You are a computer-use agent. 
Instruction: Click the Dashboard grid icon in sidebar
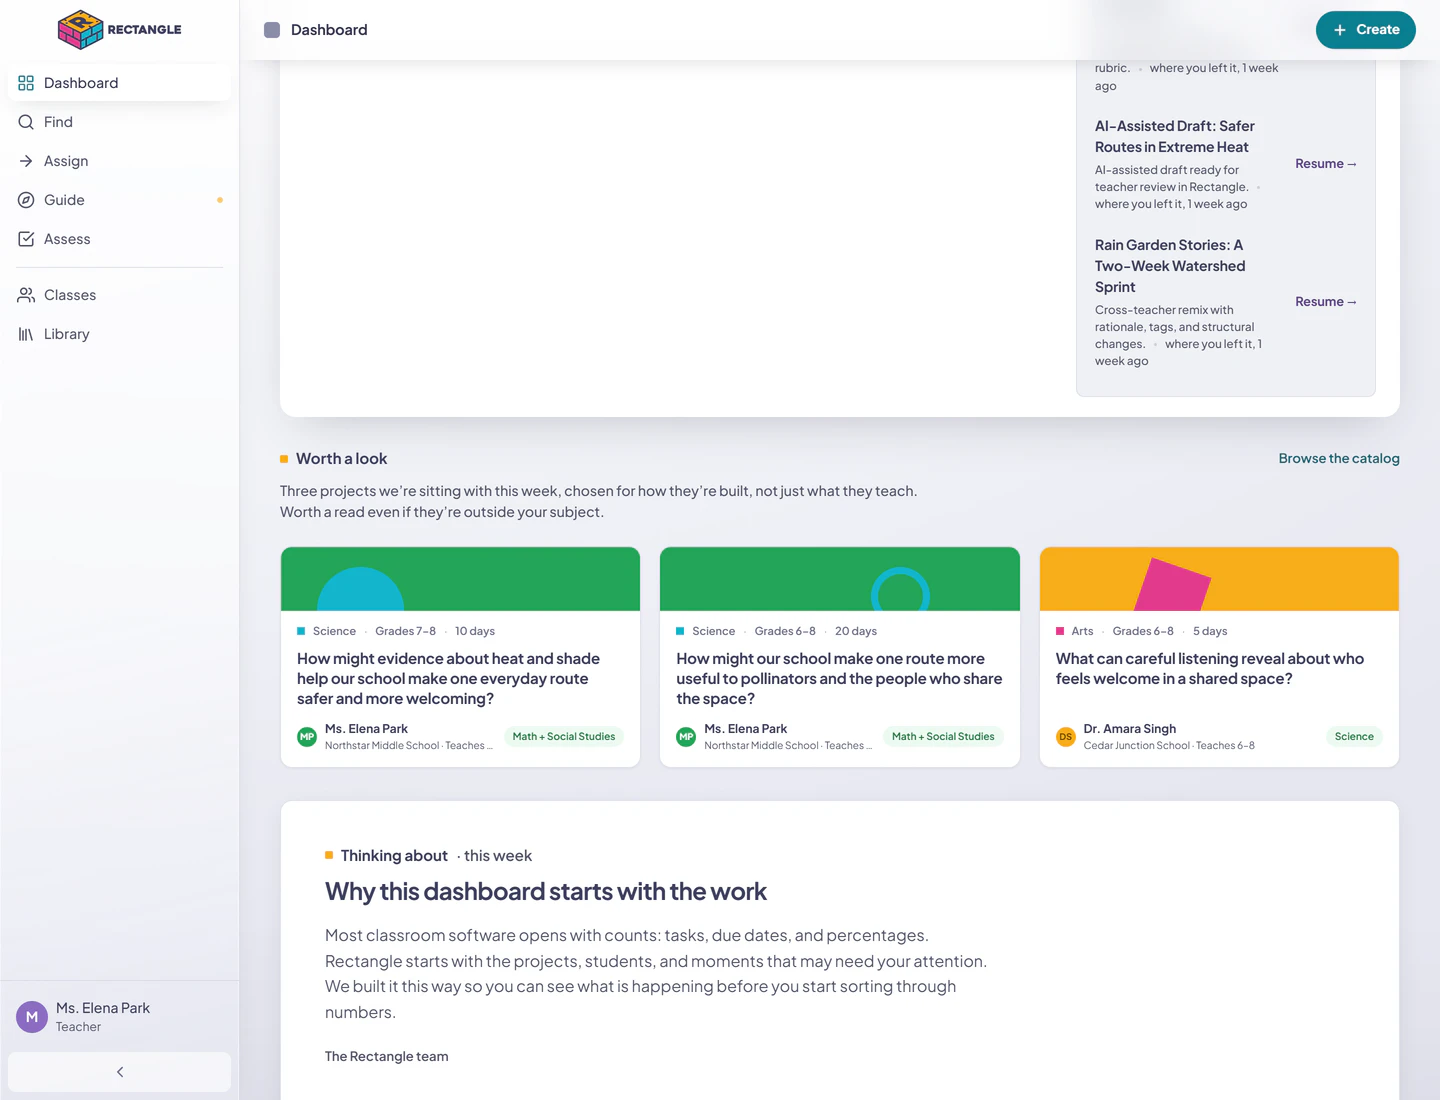pos(26,83)
